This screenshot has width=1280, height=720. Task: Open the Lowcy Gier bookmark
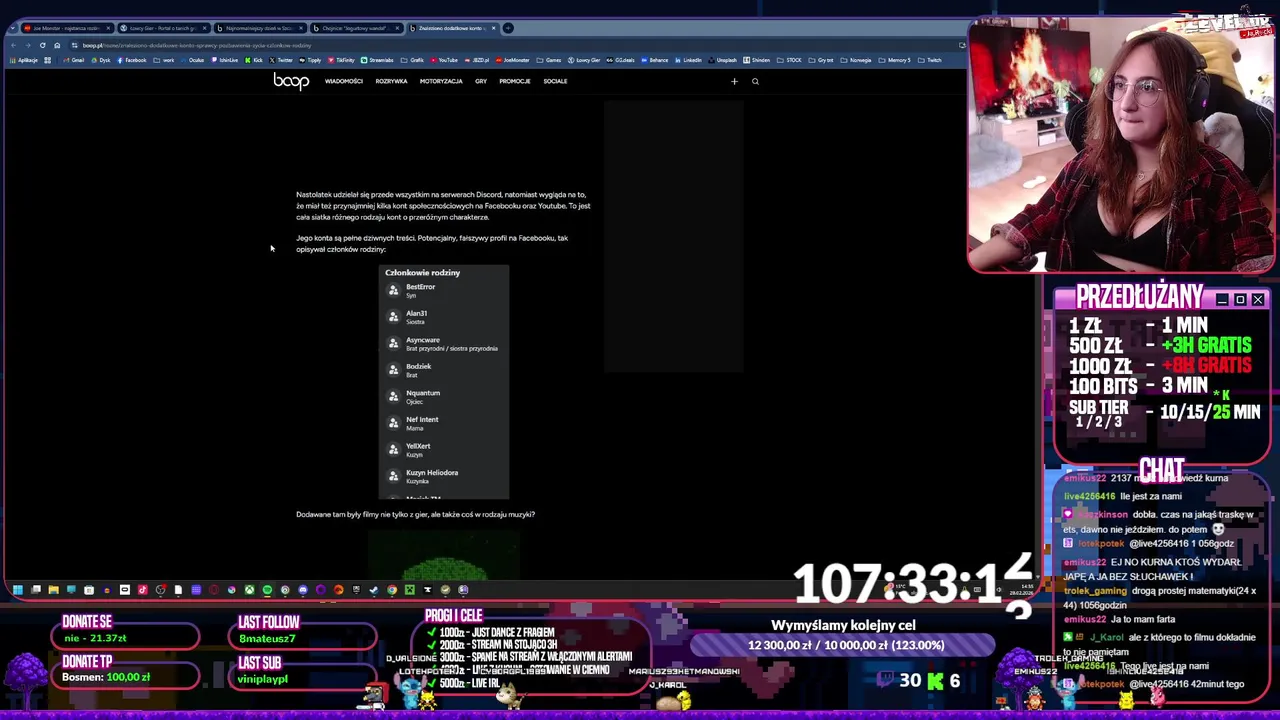click(583, 60)
